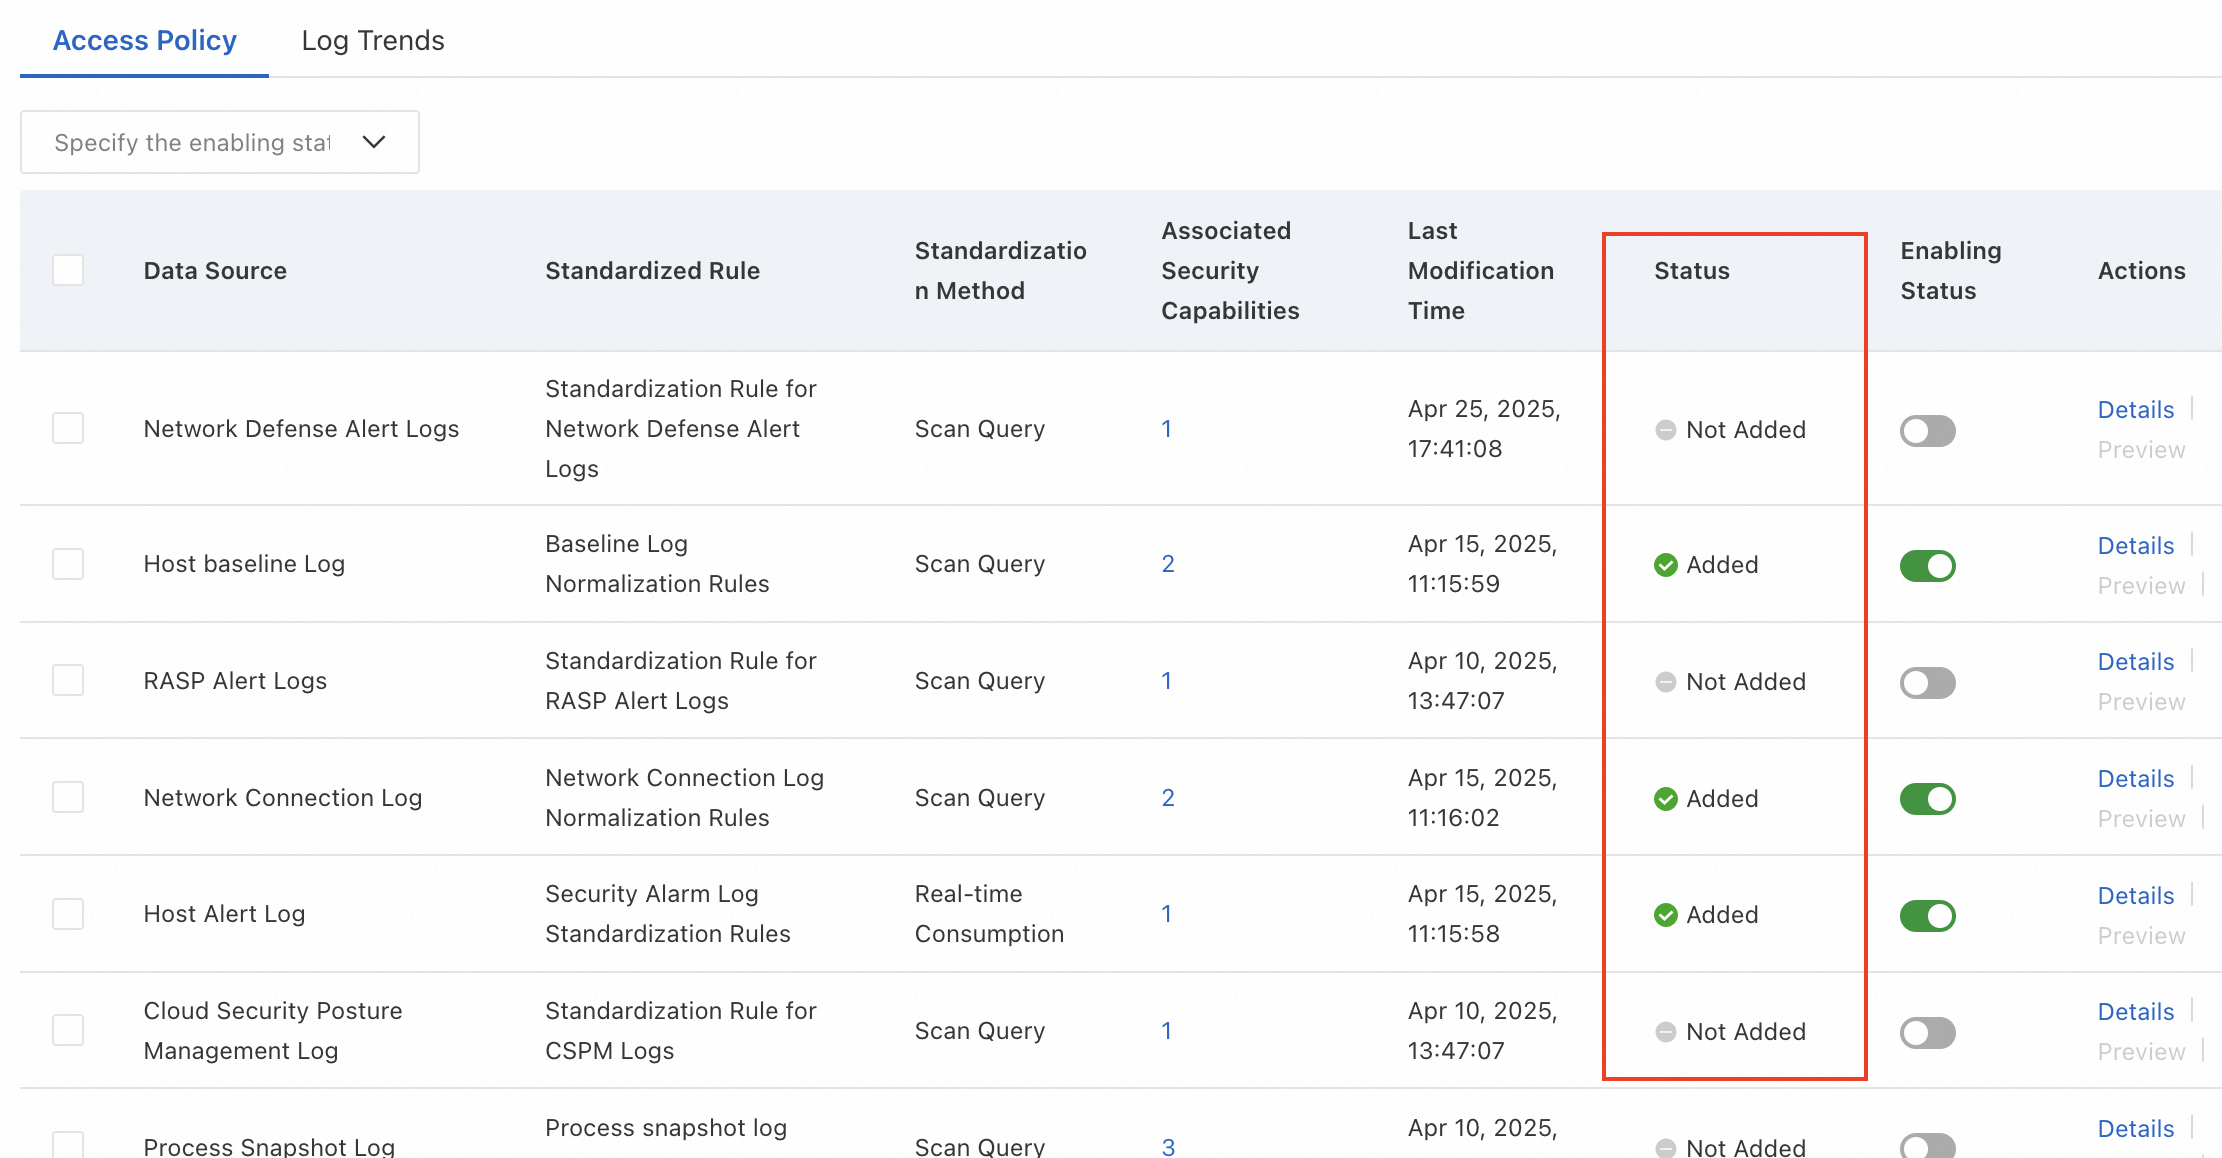Check the select-all checkbox in table header
This screenshot has width=2222, height=1158.
click(x=68, y=270)
